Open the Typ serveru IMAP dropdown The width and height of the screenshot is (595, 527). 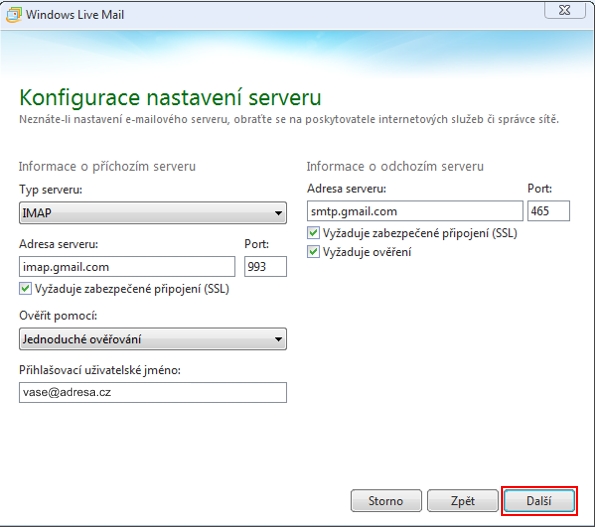(153, 213)
